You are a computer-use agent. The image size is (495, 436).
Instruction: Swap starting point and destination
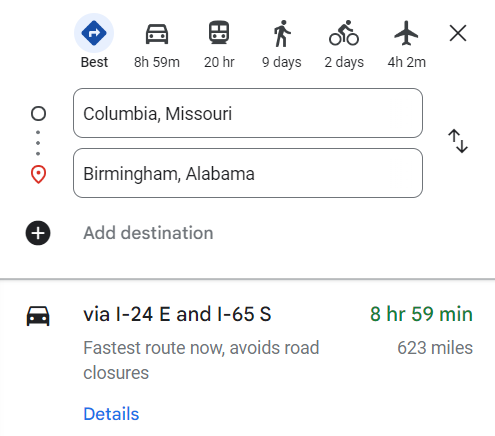[458, 141]
